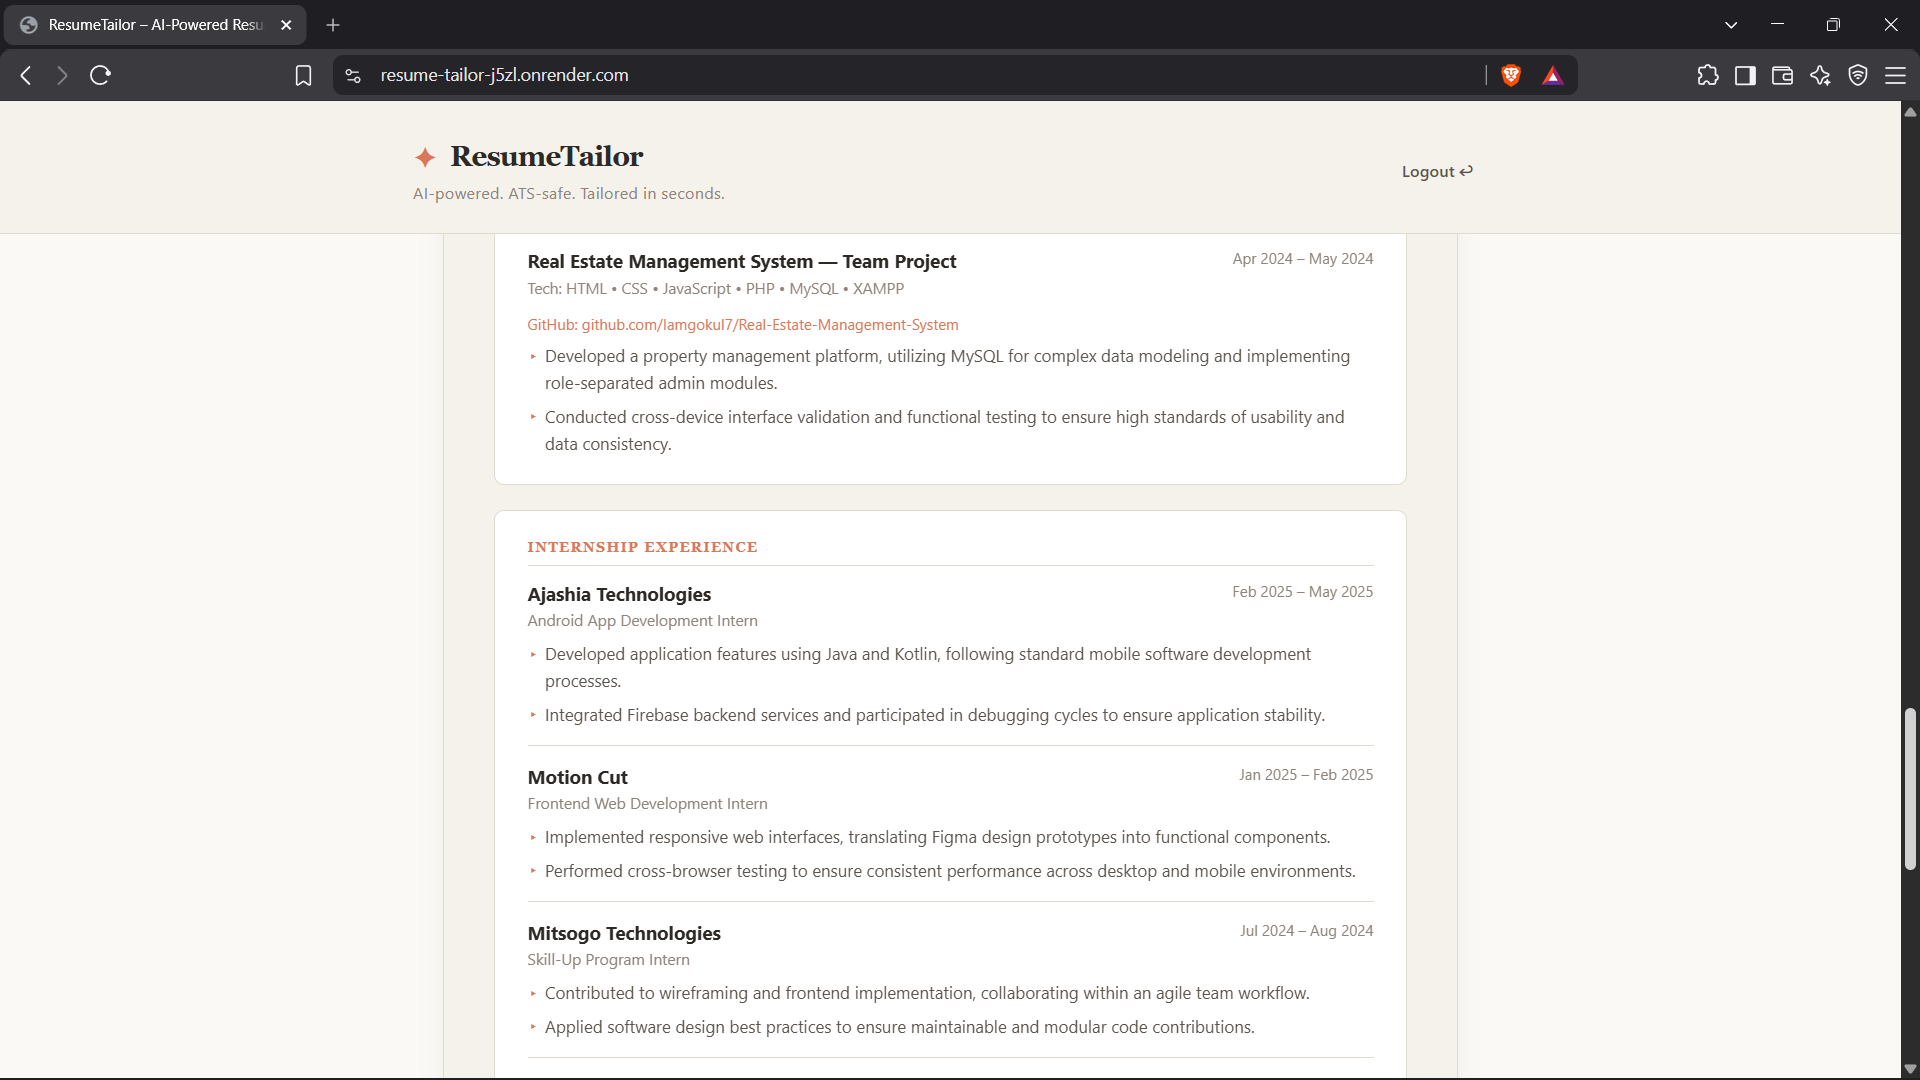The width and height of the screenshot is (1920, 1080).
Task: Click the 'Android App Development Intern' role
Action: (x=642, y=621)
